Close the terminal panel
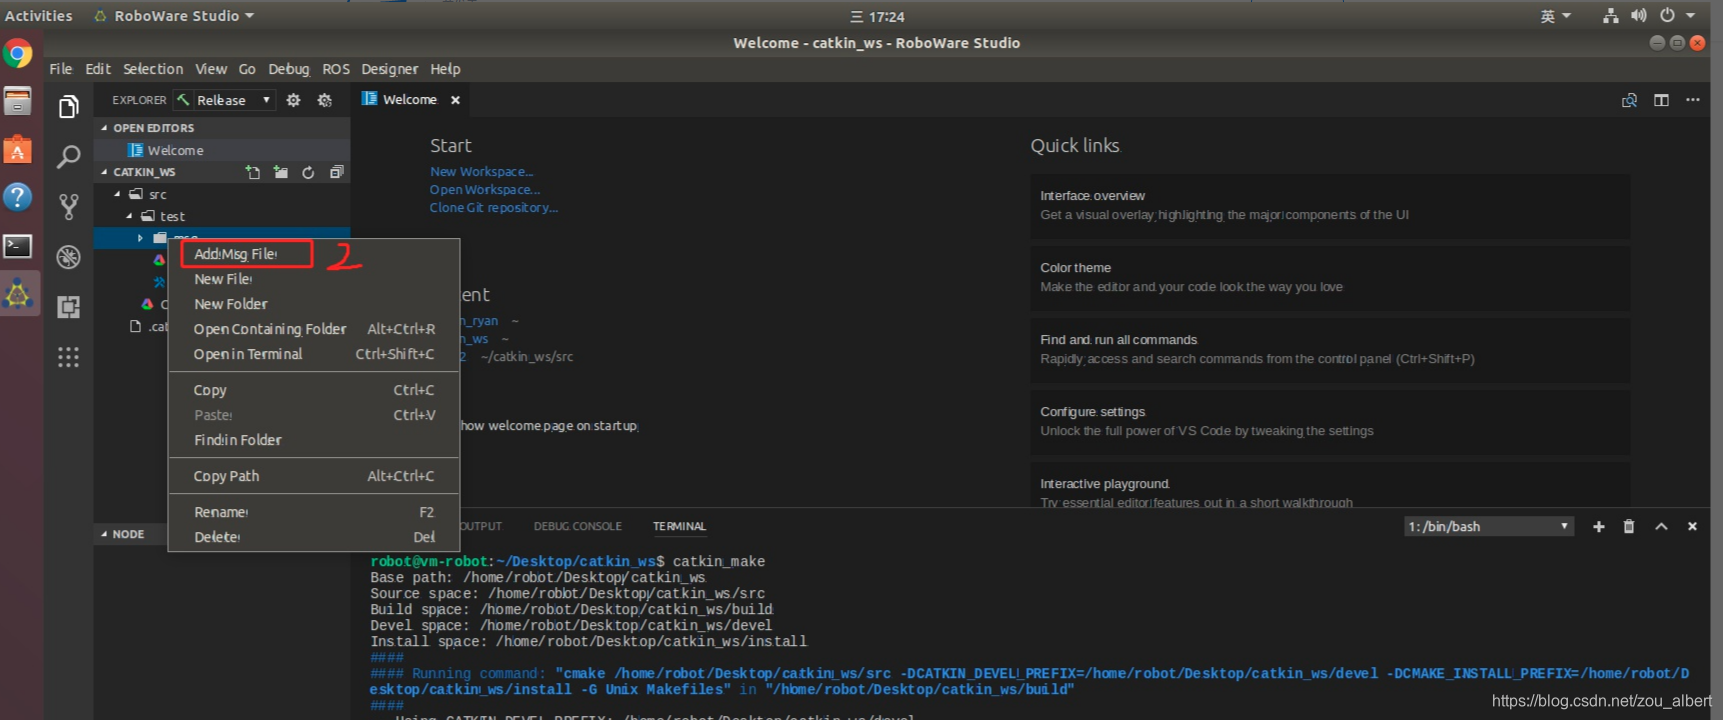 [1692, 527]
